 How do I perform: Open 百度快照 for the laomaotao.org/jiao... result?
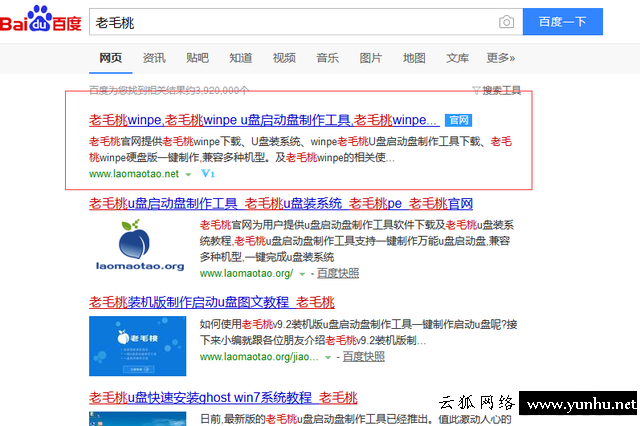(x=364, y=357)
